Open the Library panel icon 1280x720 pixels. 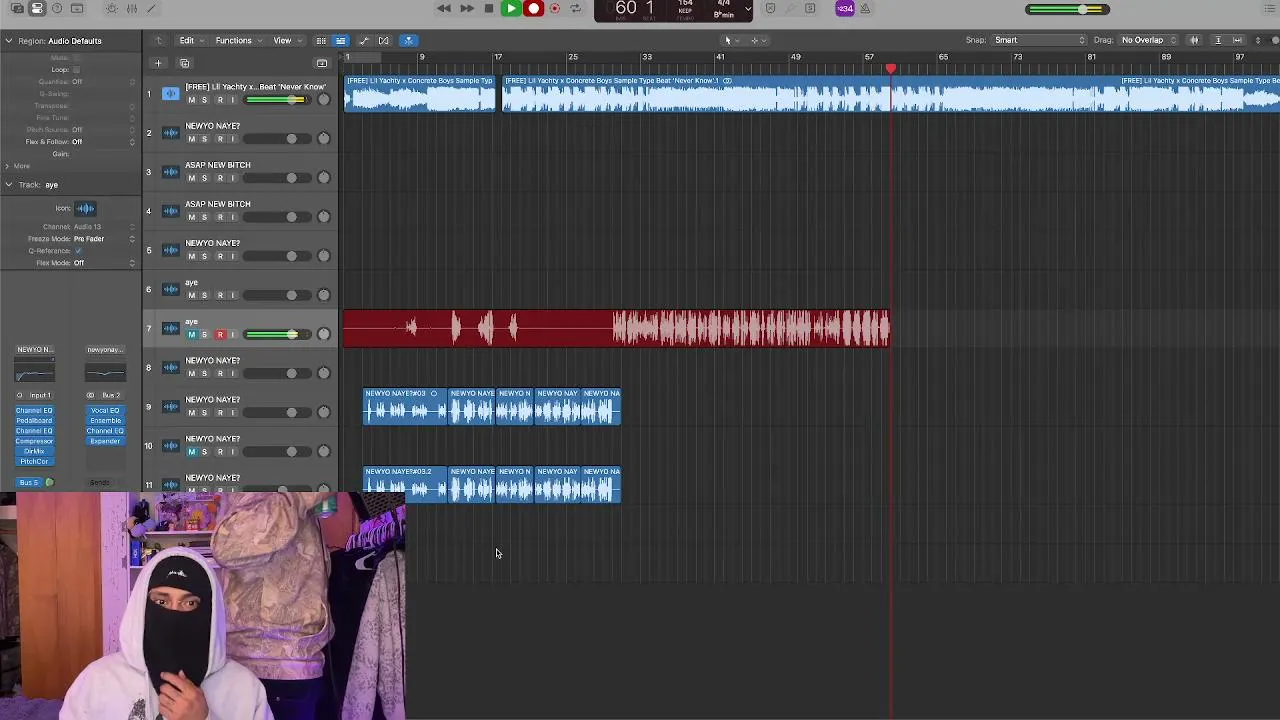pos(17,9)
